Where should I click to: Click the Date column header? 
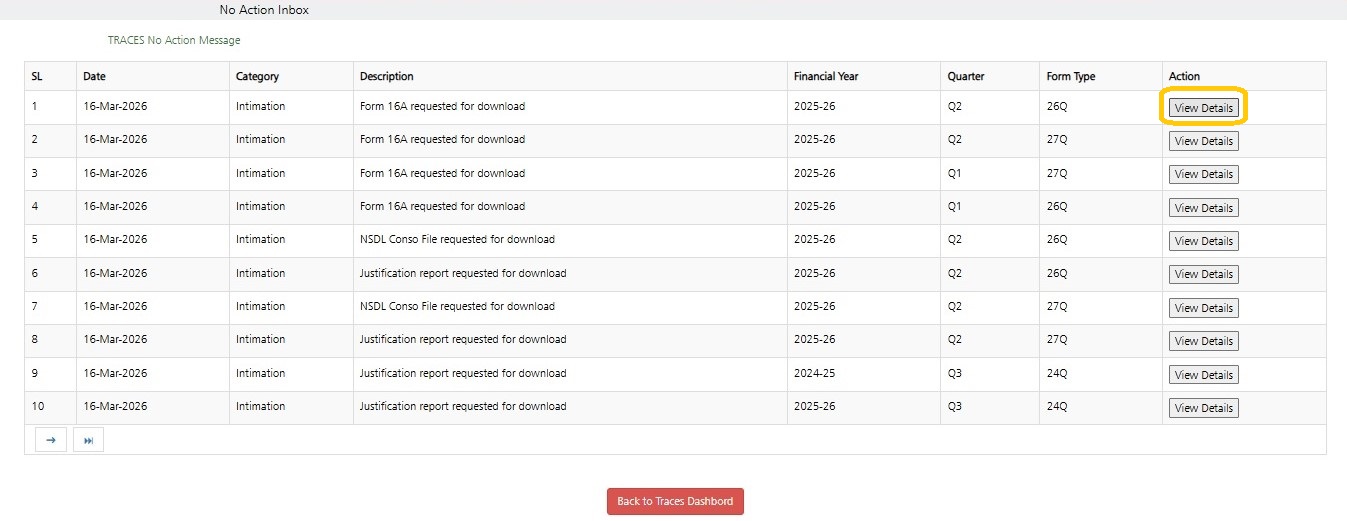tap(94, 76)
